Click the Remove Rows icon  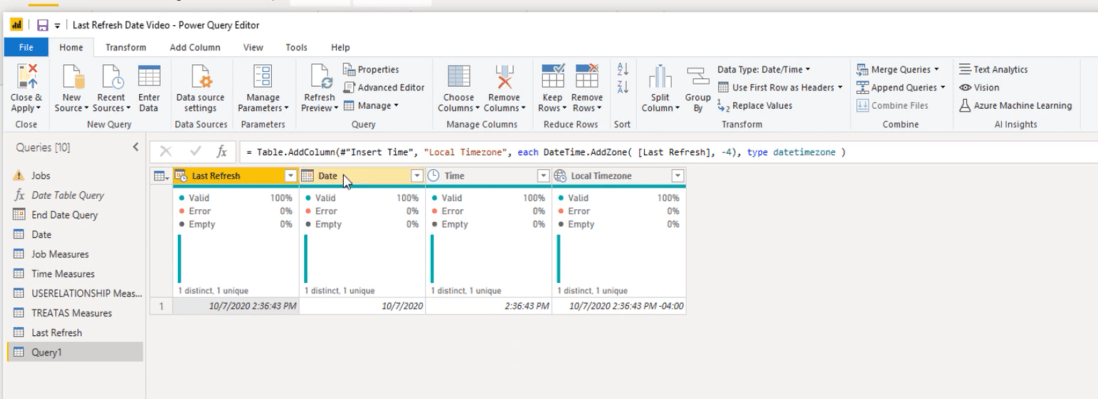pyautogui.click(x=587, y=77)
